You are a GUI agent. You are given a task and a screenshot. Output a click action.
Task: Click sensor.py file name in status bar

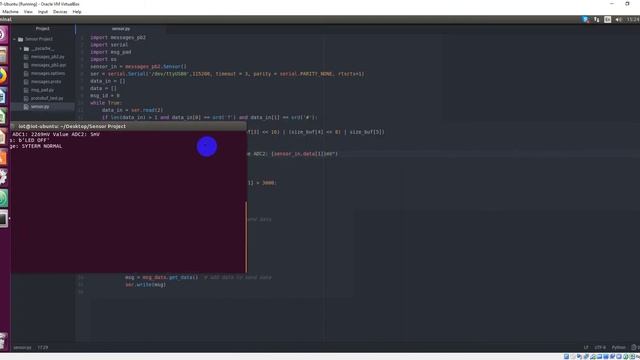22,348
